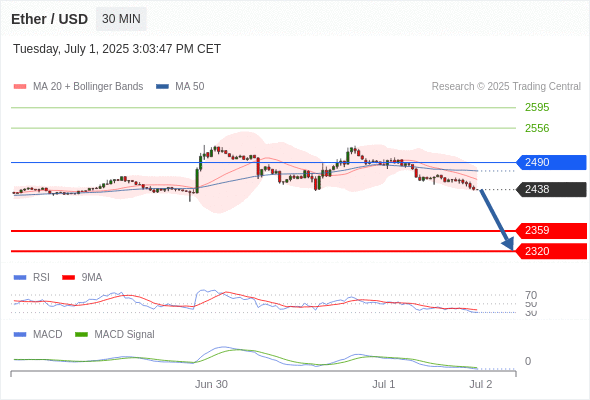This screenshot has width=590, height=400.
Task: Click the 2556 resistance level label
Action: click(x=537, y=128)
